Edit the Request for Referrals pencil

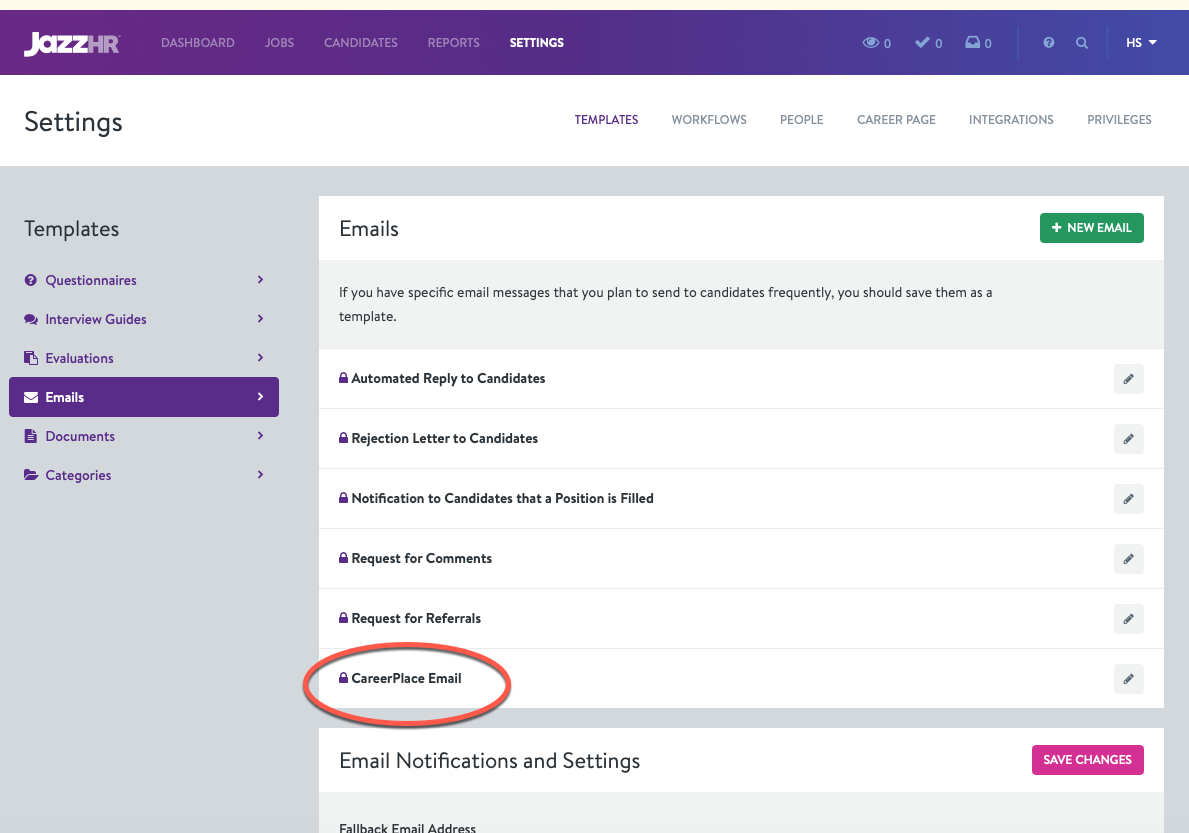(x=1128, y=619)
